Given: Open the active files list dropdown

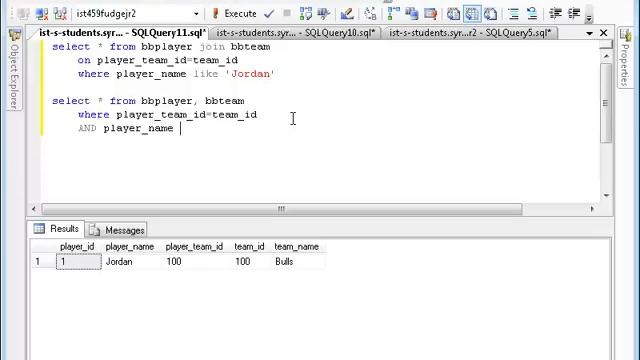Looking at the screenshot, I should tap(589, 33).
